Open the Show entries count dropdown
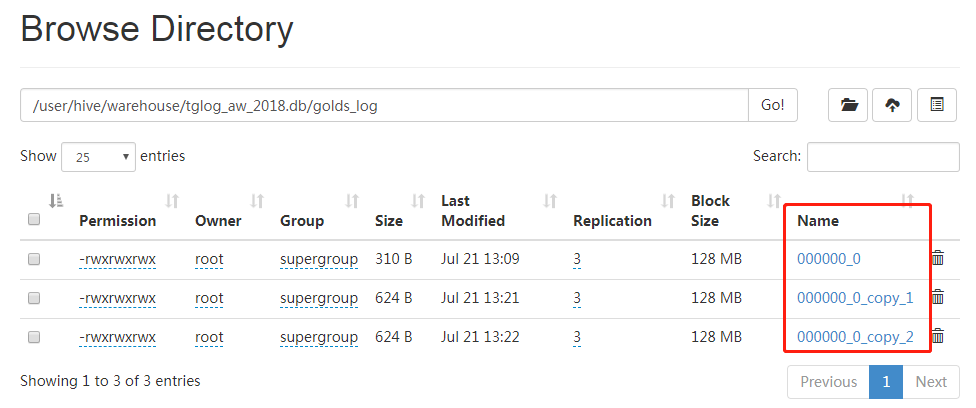This screenshot has height=408, width=976. (98, 157)
